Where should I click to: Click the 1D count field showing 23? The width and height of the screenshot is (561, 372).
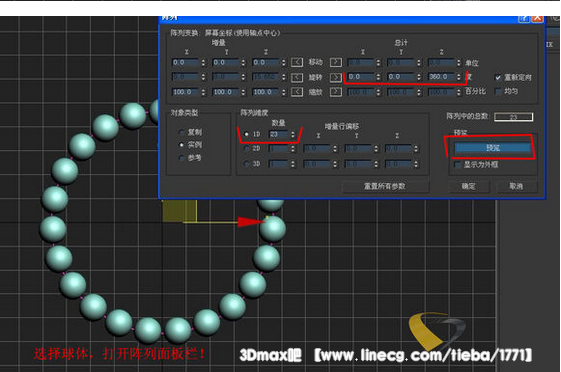pos(278,134)
